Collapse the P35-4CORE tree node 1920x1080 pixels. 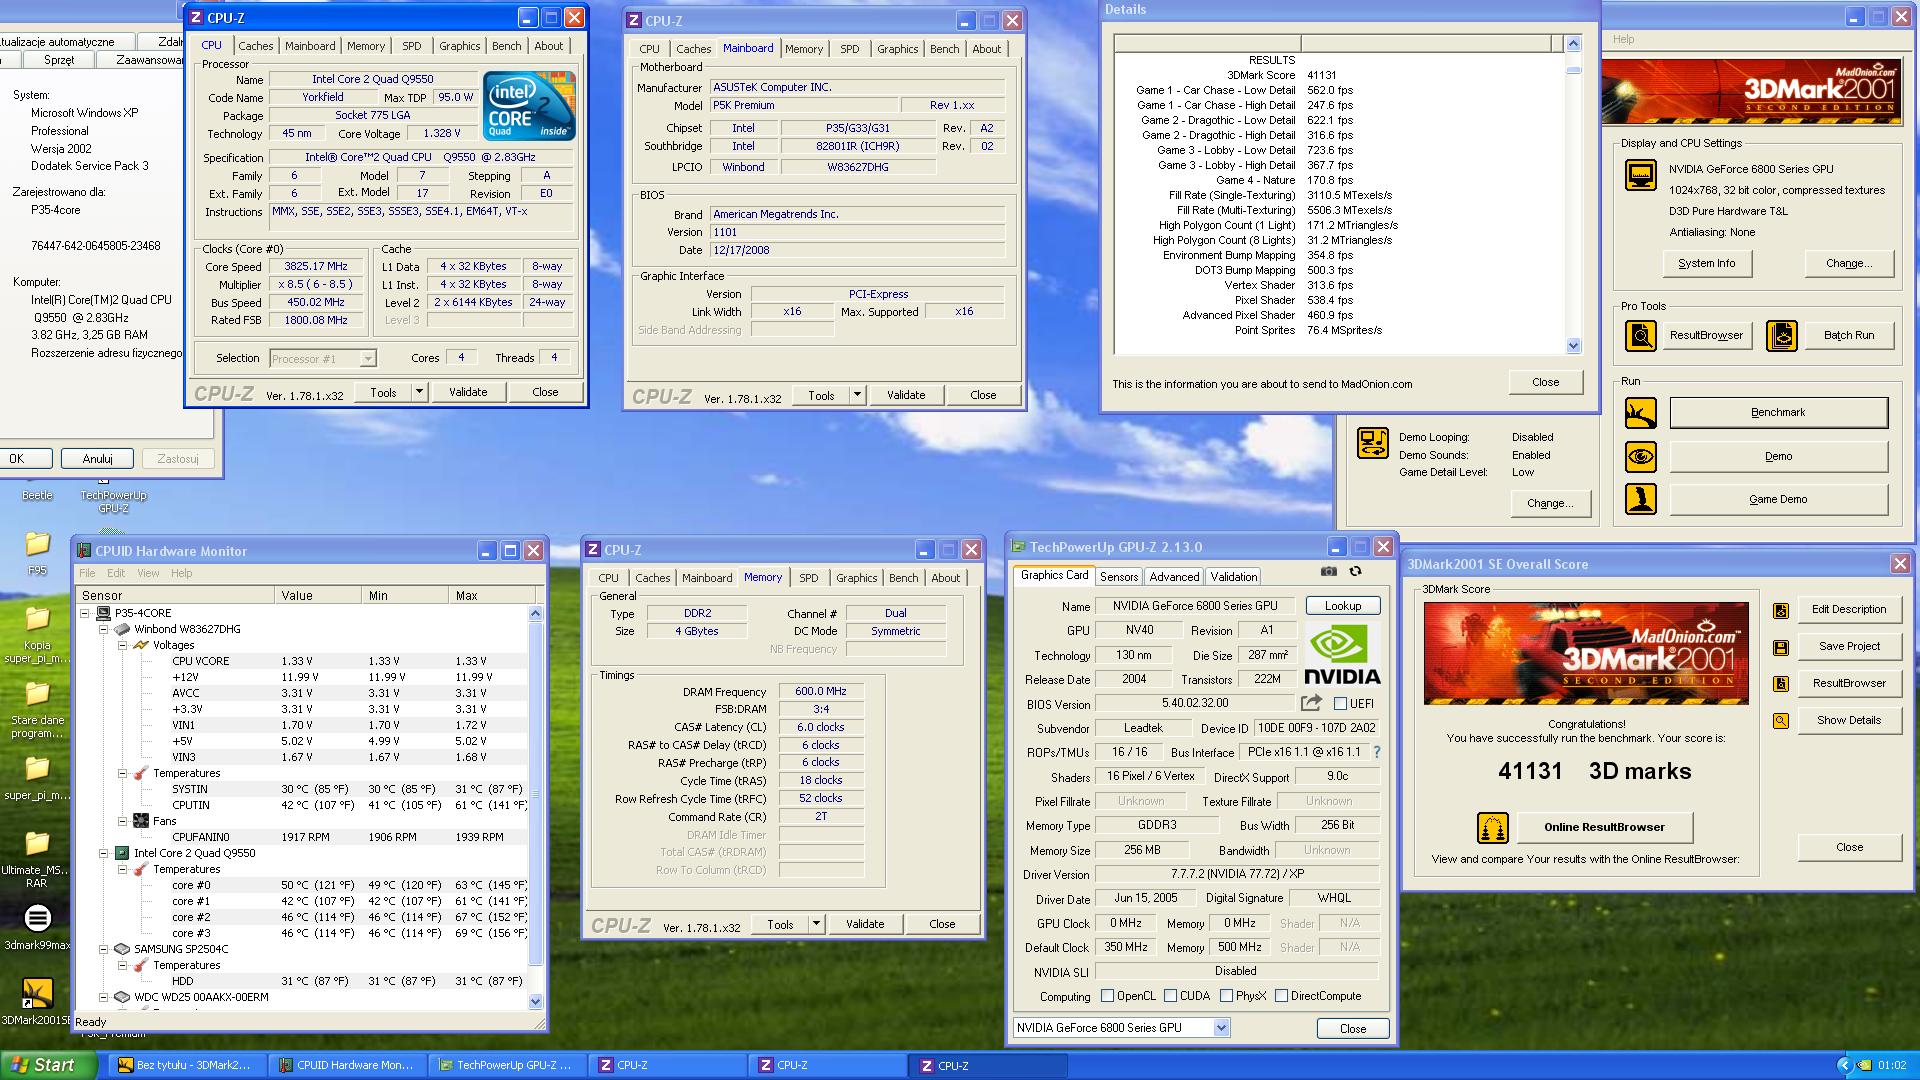[85, 613]
